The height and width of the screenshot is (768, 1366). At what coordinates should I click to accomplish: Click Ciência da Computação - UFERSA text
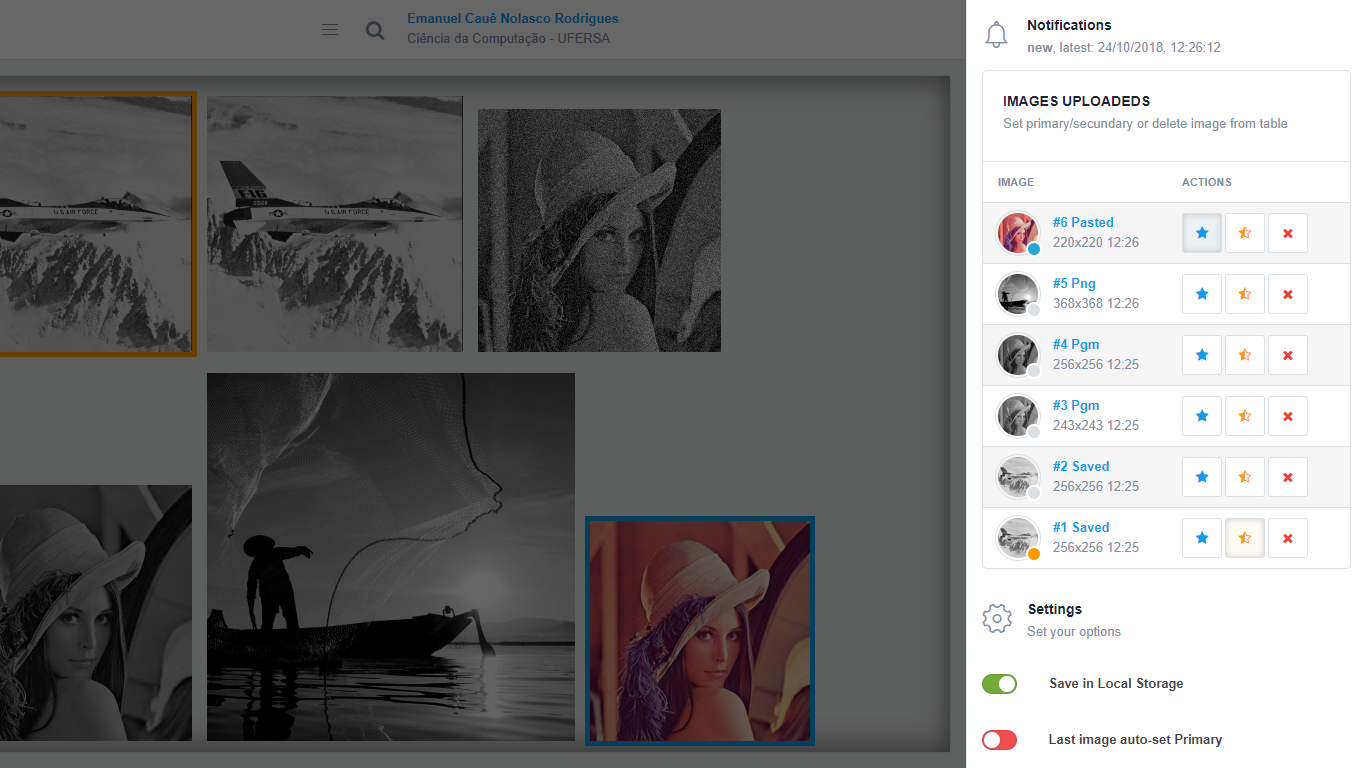pos(508,40)
